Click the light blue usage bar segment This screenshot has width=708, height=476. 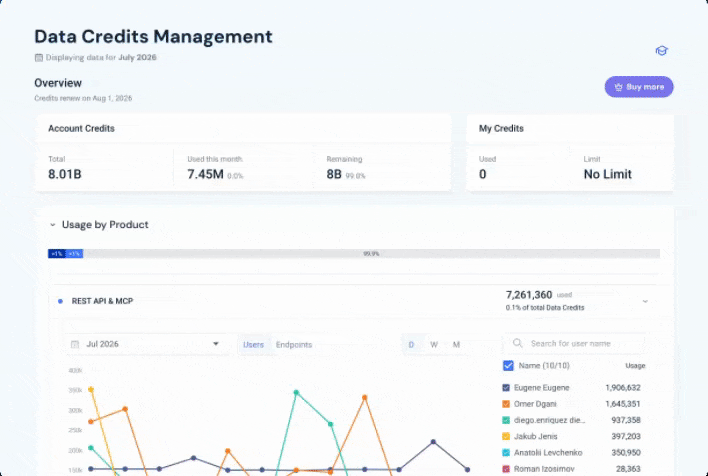pyautogui.click(x=75, y=254)
